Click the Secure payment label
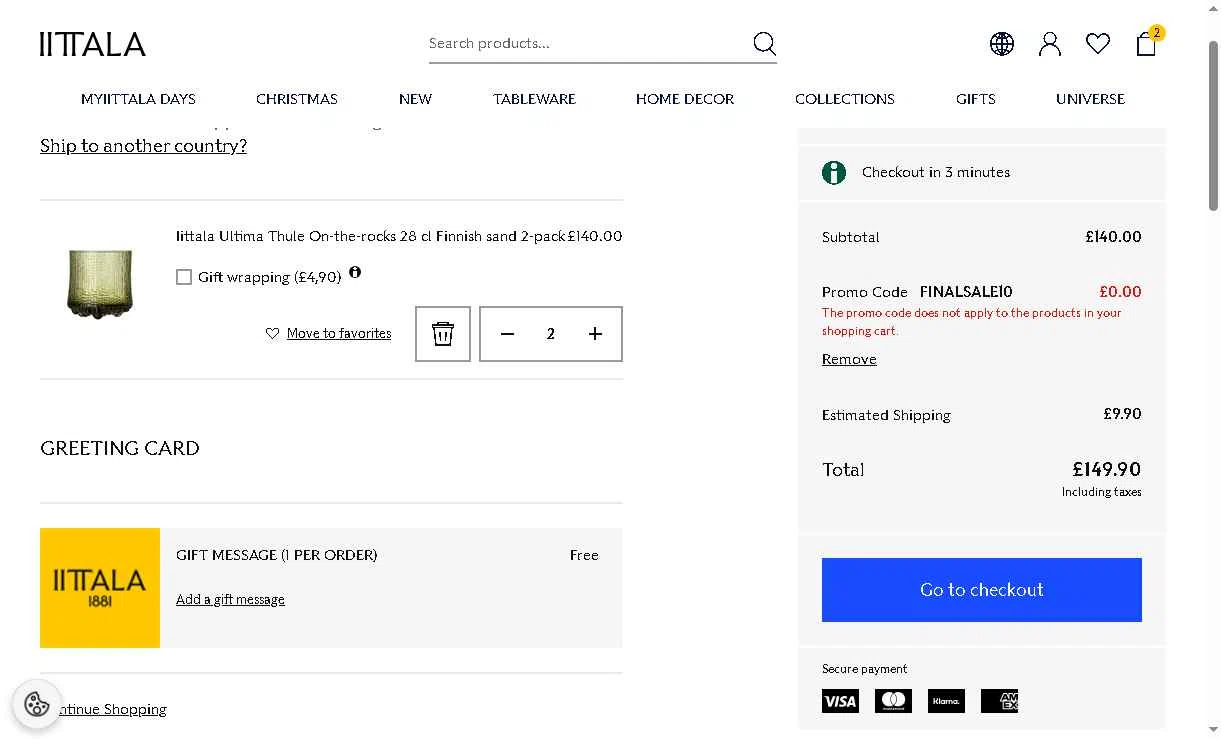The width and height of the screenshot is (1221, 739). (865, 669)
